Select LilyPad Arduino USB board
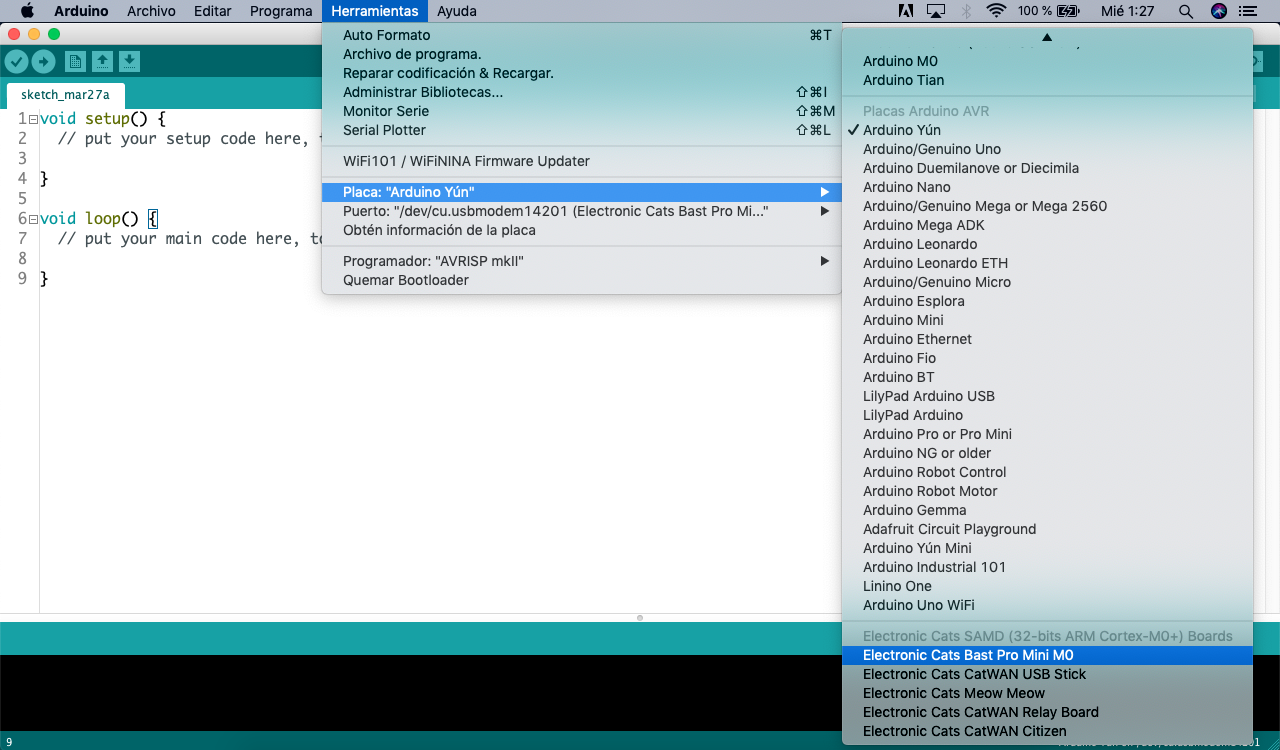Image resolution: width=1280 pixels, height=750 pixels. 1047,396
